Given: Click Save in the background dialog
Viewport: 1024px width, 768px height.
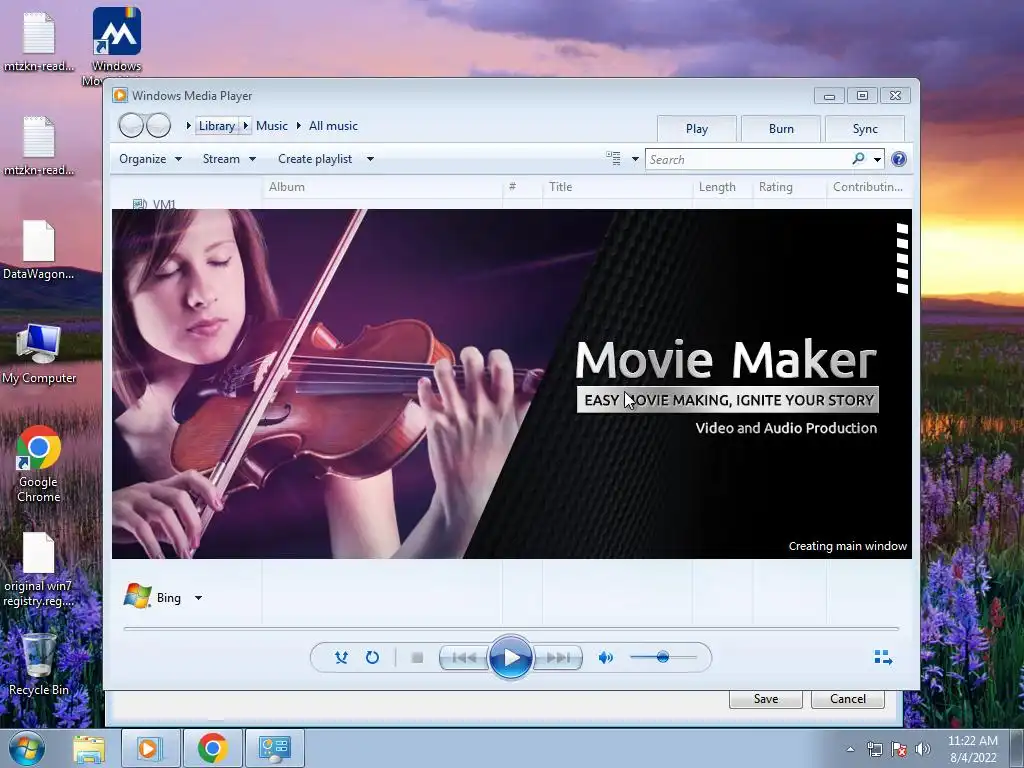Looking at the screenshot, I should (x=765, y=699).
